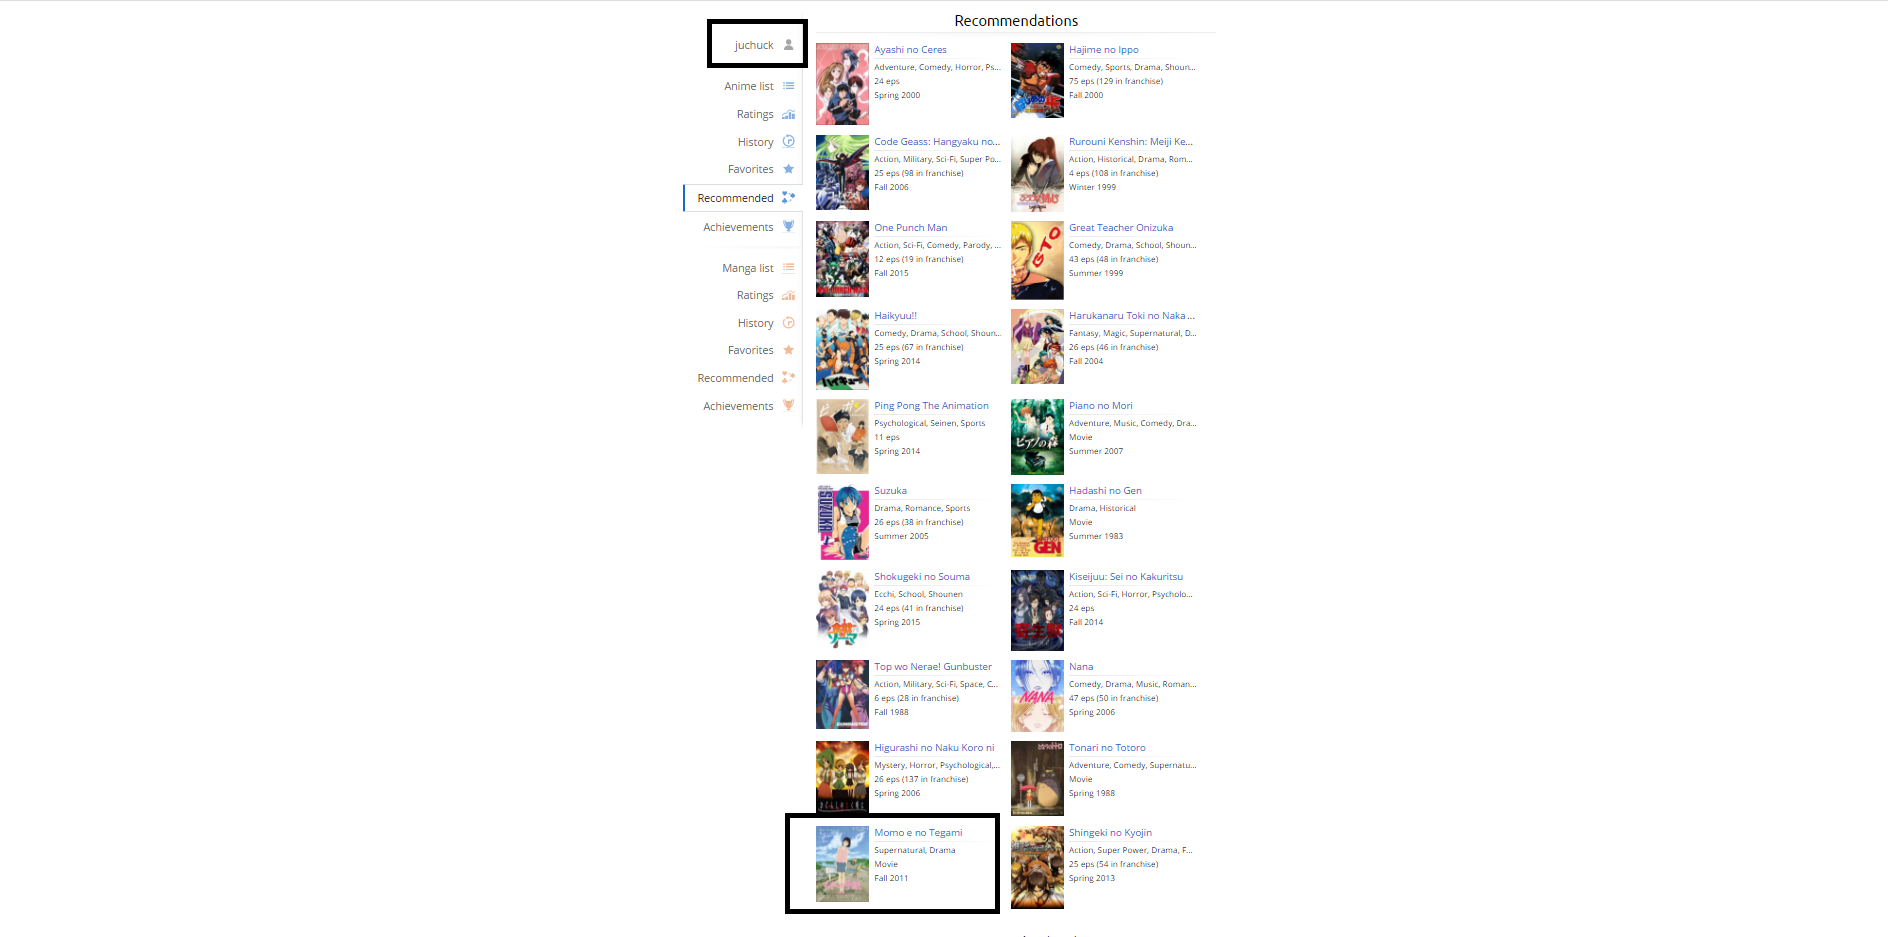This screenshot has height=937, width=1888.
Task: Open the Ayashi no Ceres title link
Action: click(910, 50)
